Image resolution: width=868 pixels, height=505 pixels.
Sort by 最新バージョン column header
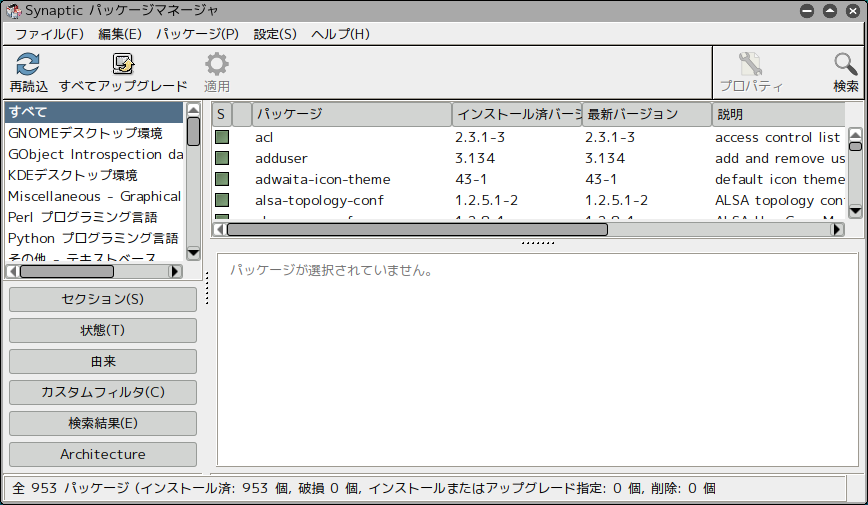[647, 114]
